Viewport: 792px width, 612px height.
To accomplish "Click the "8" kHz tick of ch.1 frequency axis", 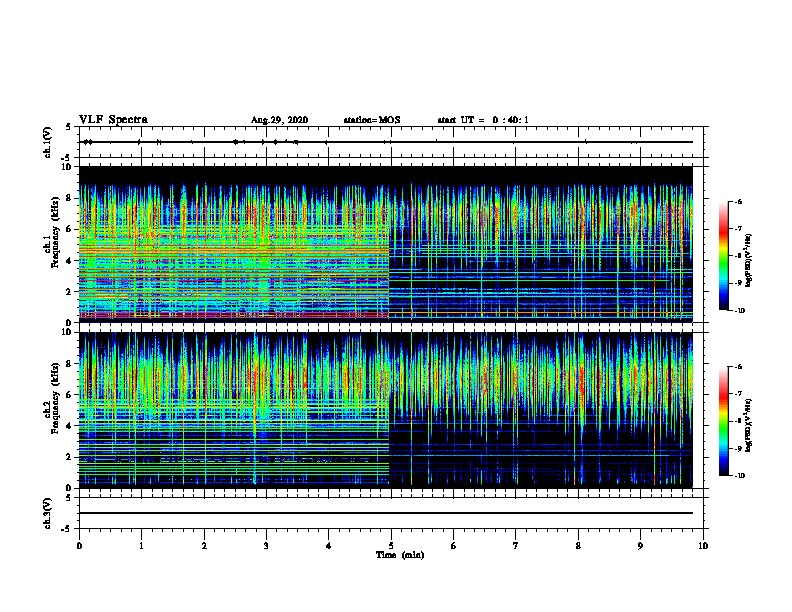I will tap(71, 198).
